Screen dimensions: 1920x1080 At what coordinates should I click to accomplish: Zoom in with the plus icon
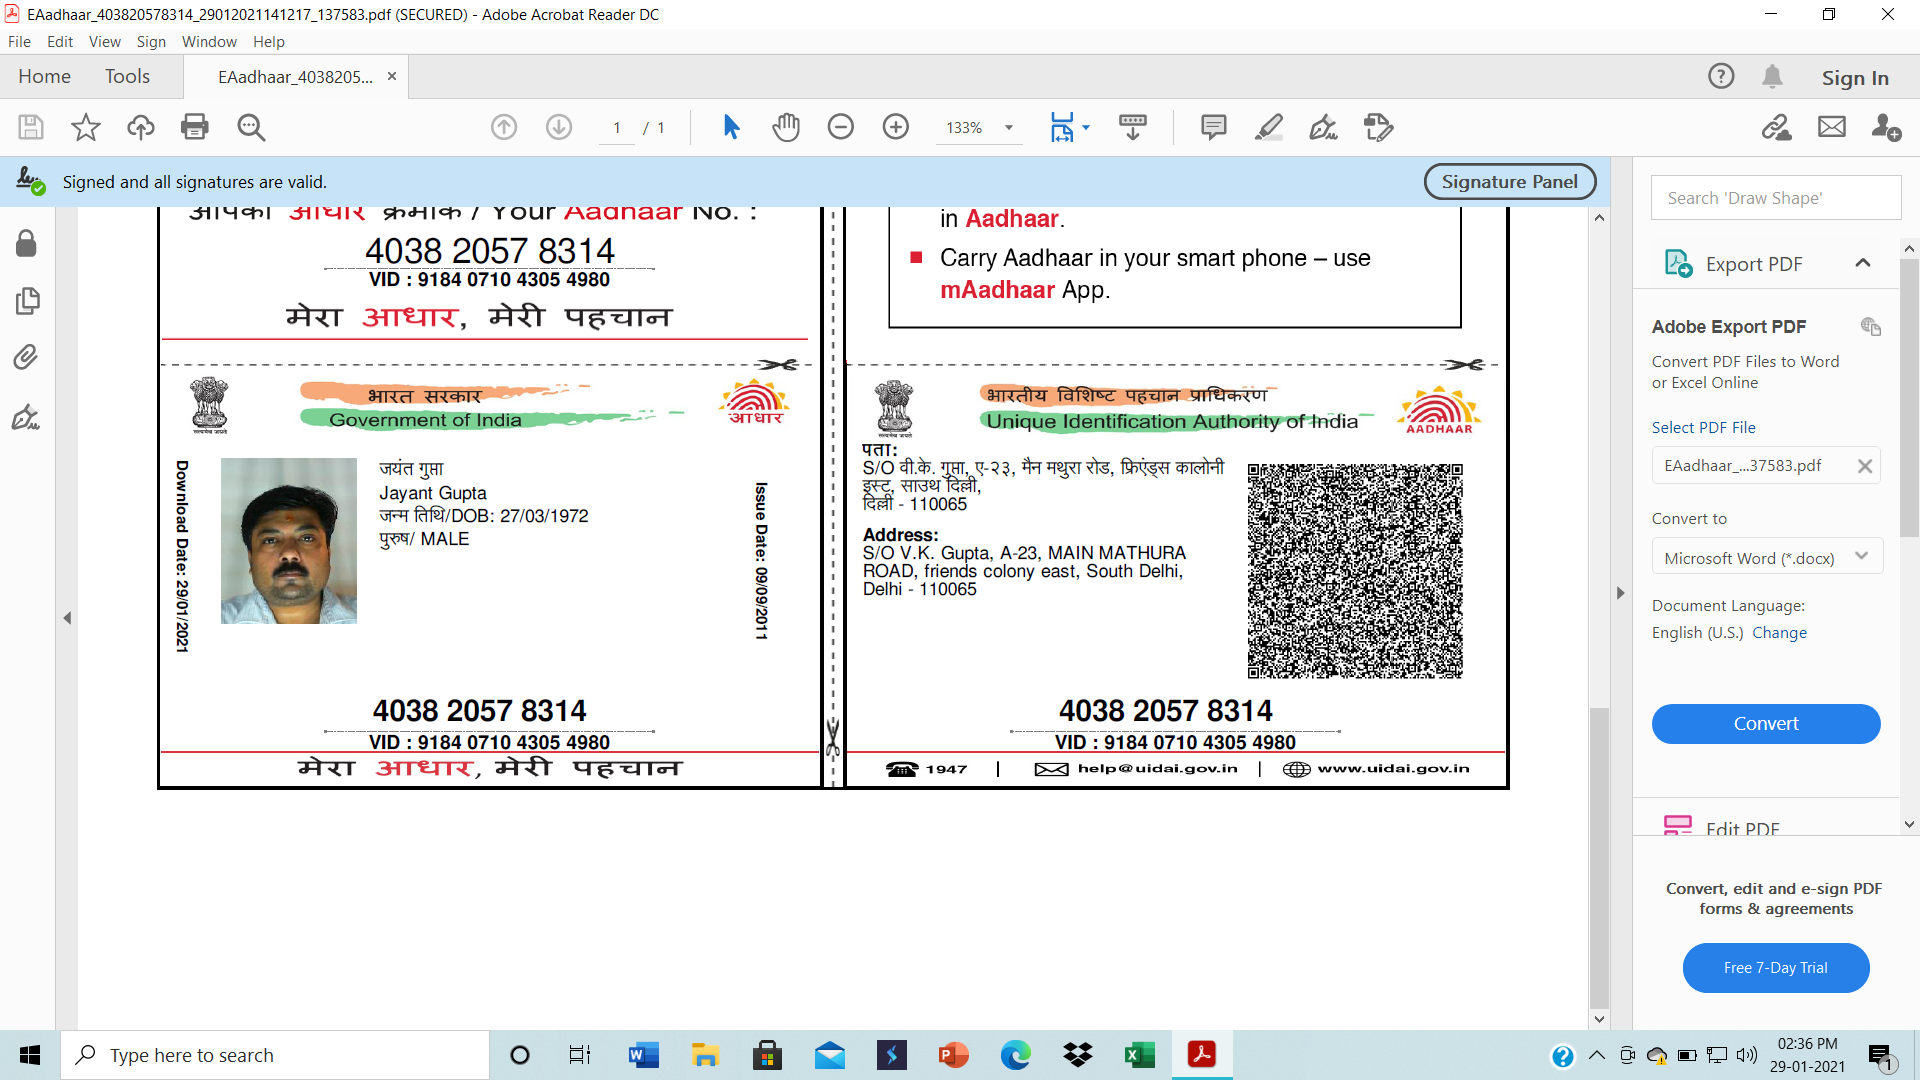(x=896, y=127)
